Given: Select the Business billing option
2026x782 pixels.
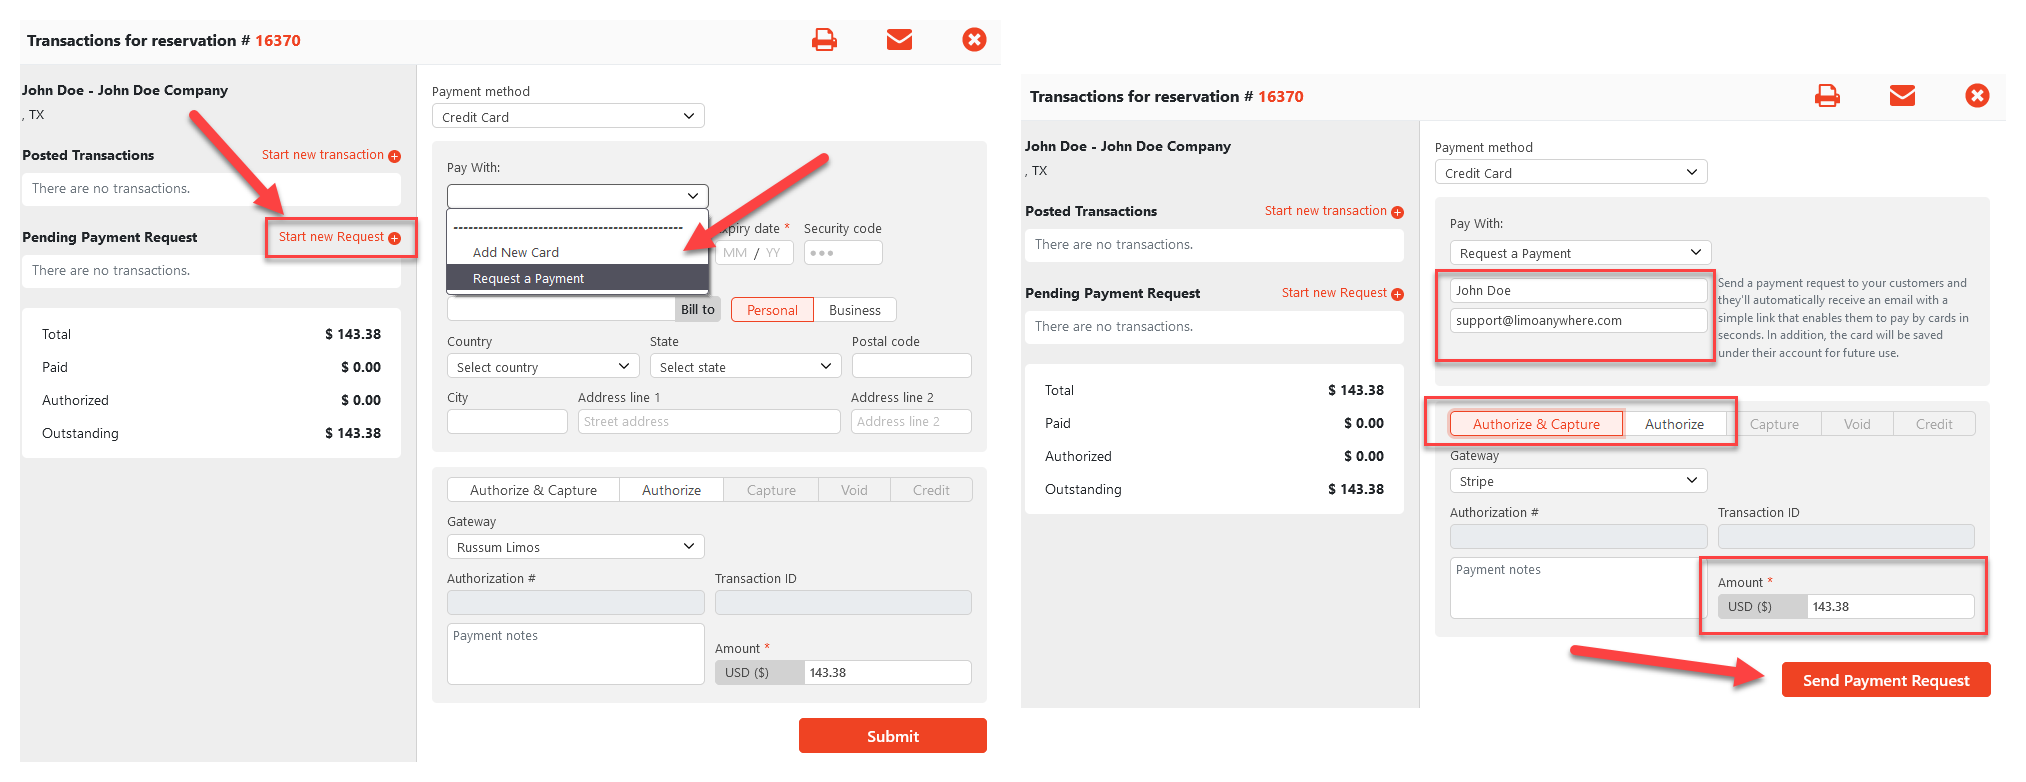Looking at the screenshot, I should pos(854,310).
